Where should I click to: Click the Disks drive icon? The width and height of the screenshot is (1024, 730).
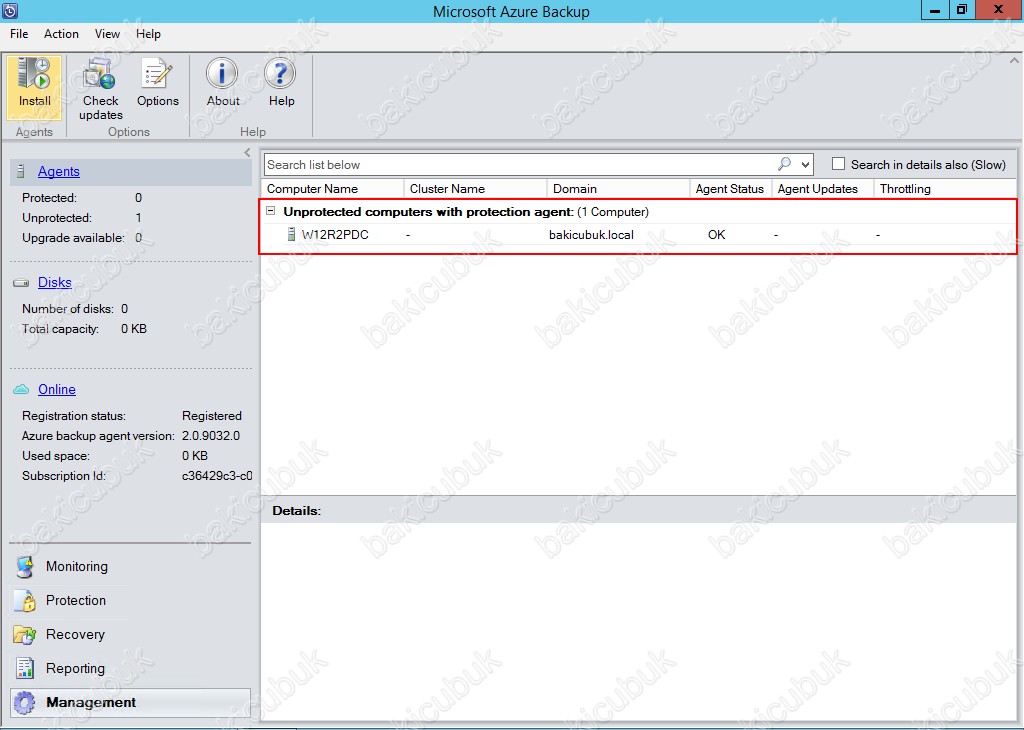click(21, 283)
